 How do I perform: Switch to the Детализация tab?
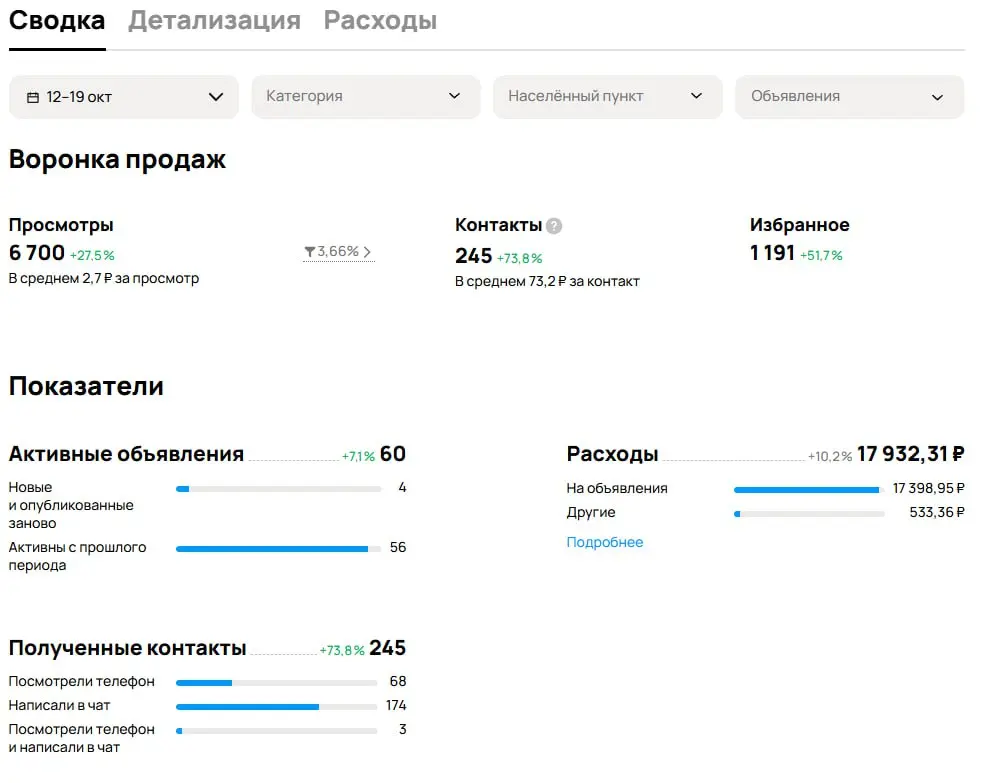tap(213, 20)
